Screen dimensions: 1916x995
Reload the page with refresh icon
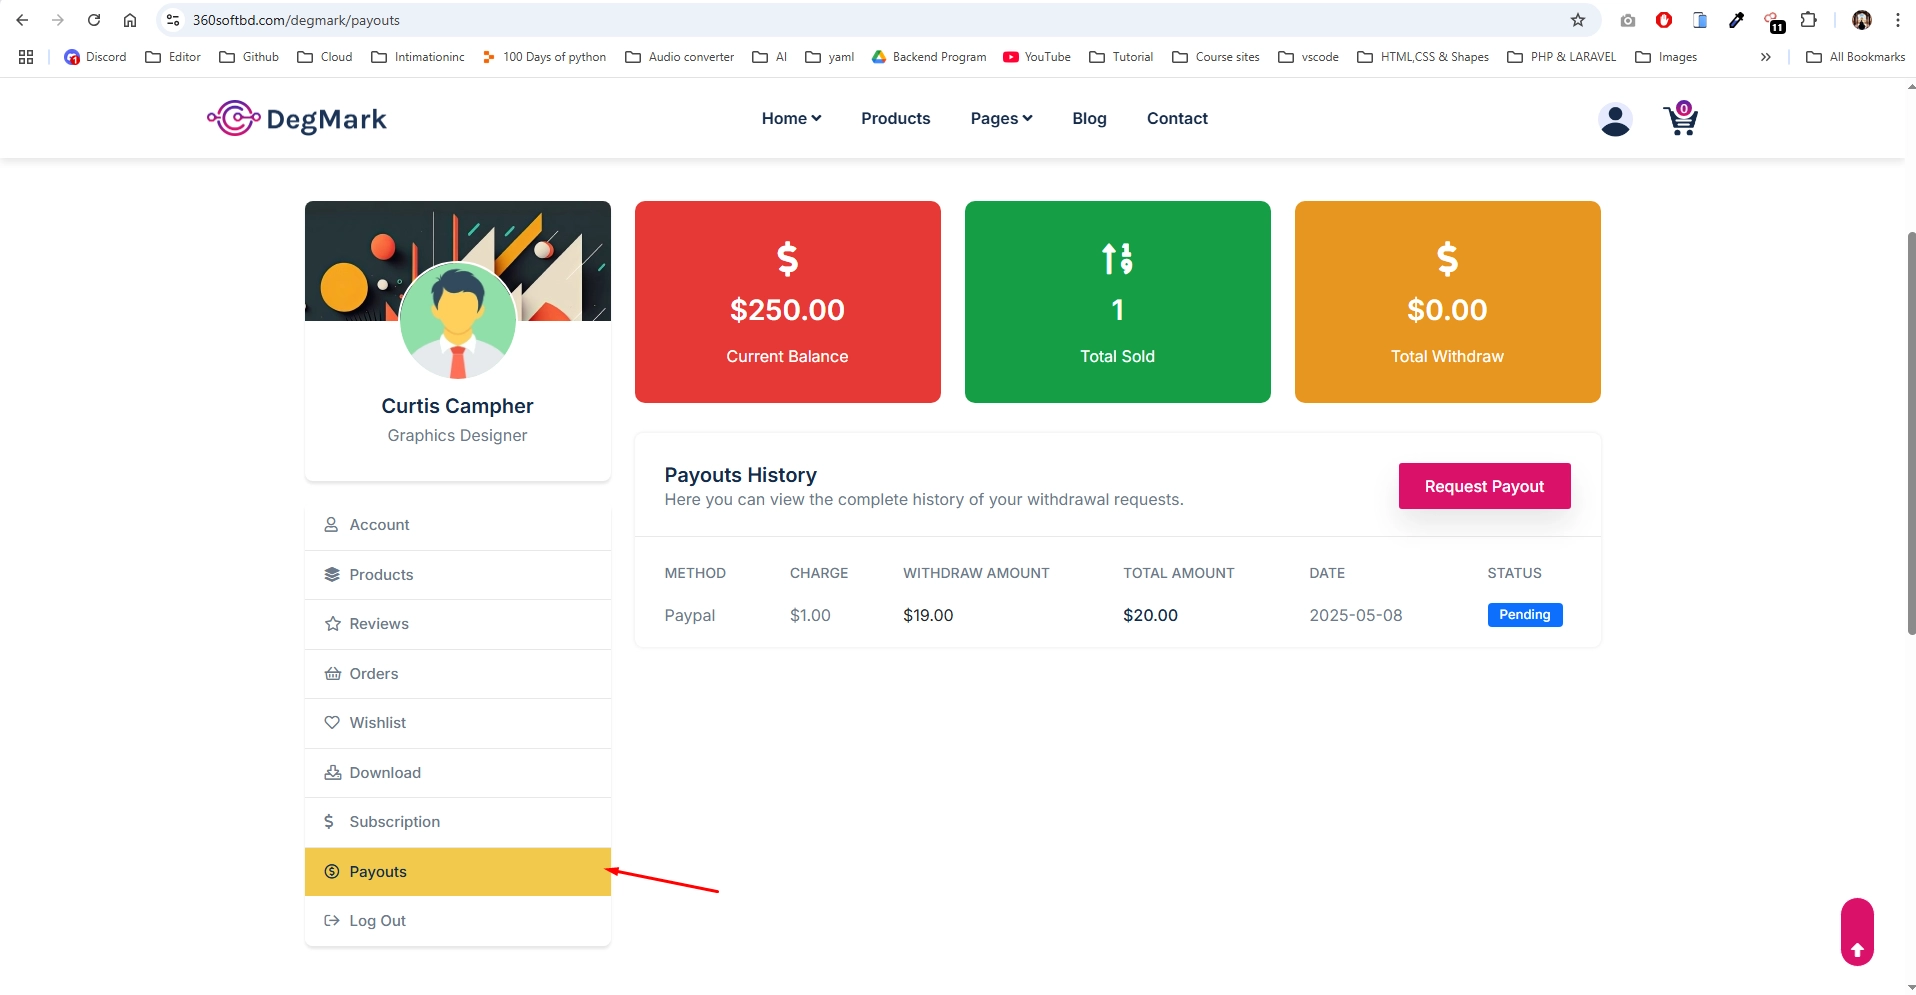94,20
